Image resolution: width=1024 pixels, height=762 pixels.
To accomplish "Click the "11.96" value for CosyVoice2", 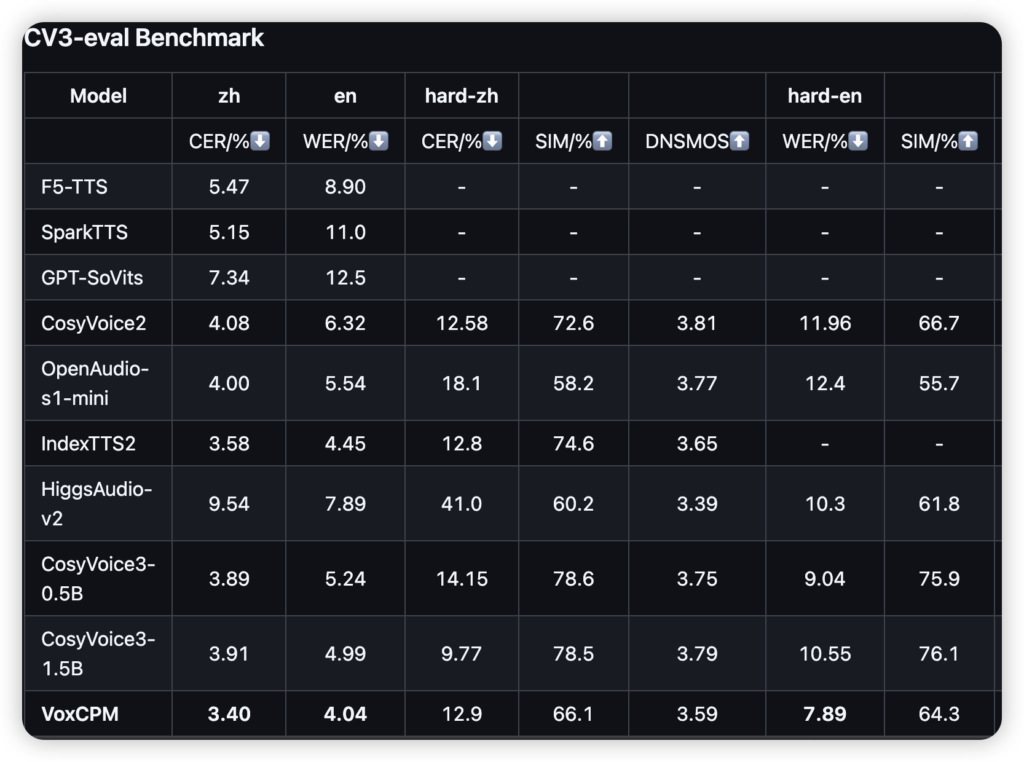I will (825, 323).
